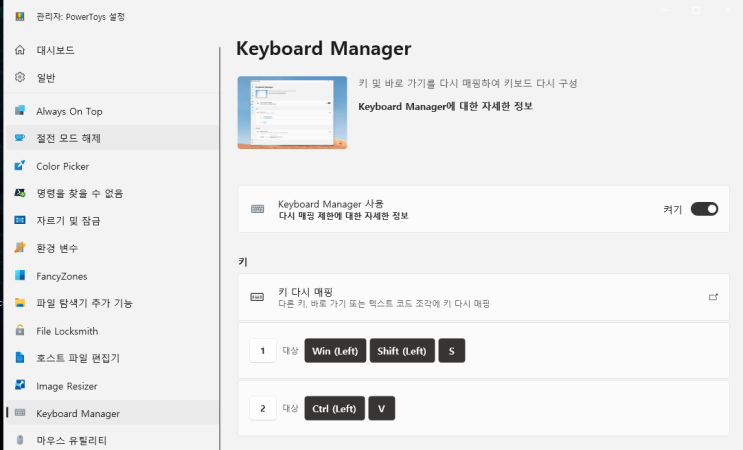The width and height of the screenshot is (743, 450).
Task: Open FancyZones settings page
Action: [112, 276]
